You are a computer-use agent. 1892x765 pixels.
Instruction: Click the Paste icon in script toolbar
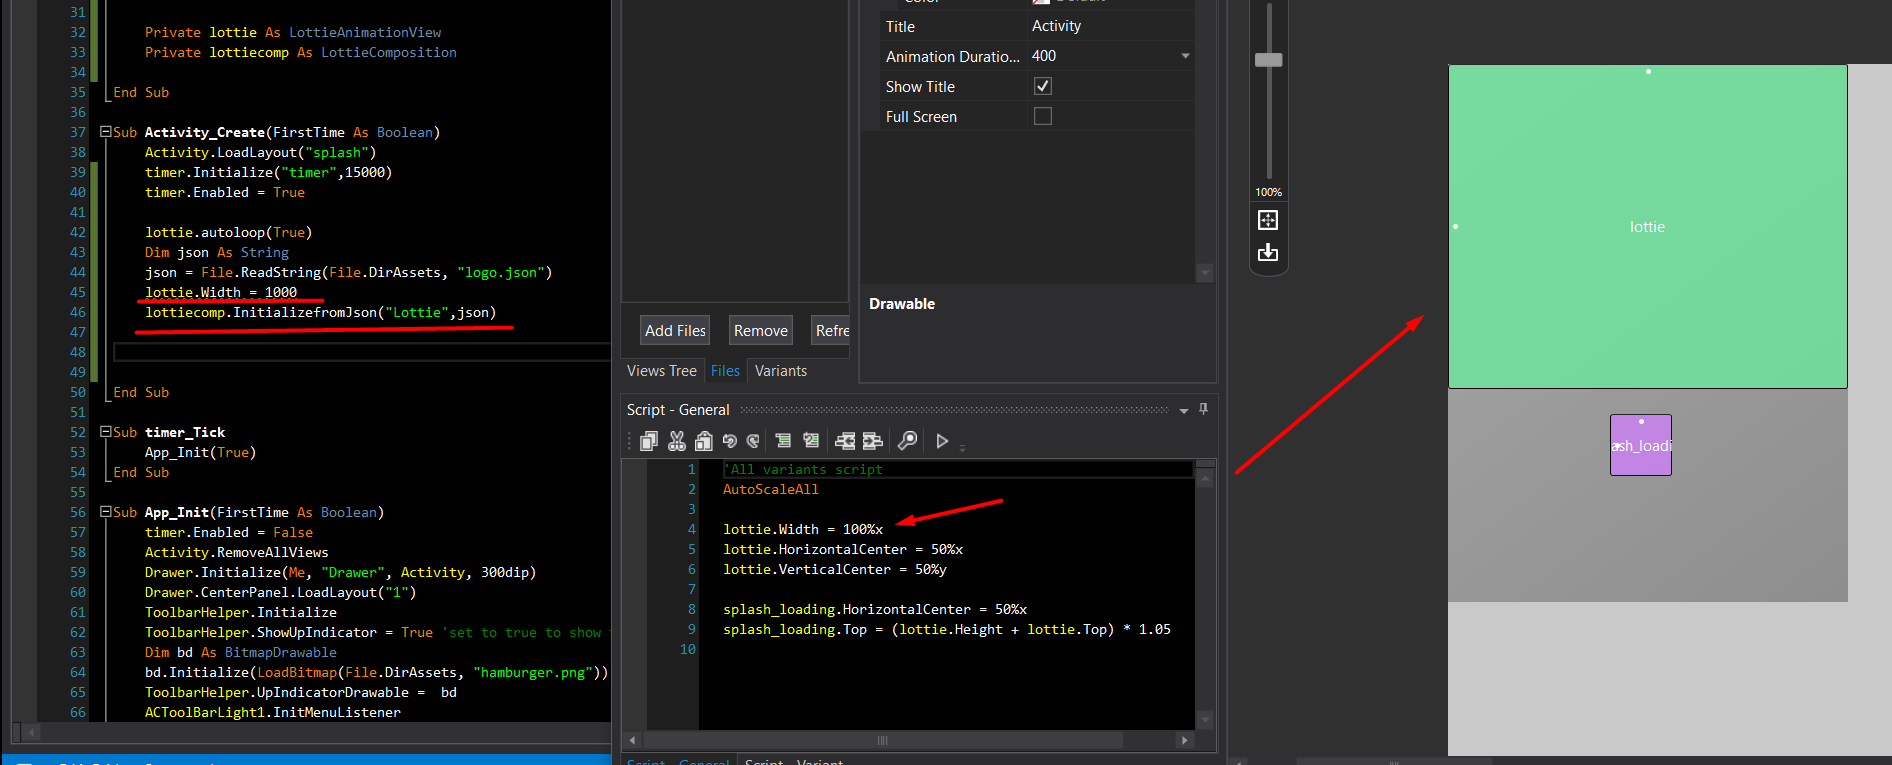pos(703,441)
